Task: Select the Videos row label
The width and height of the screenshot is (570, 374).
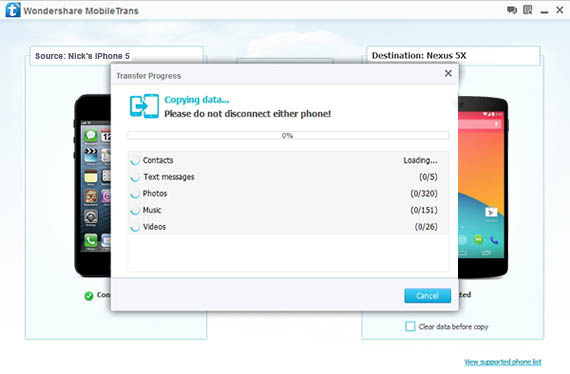Action: point(154,227)
